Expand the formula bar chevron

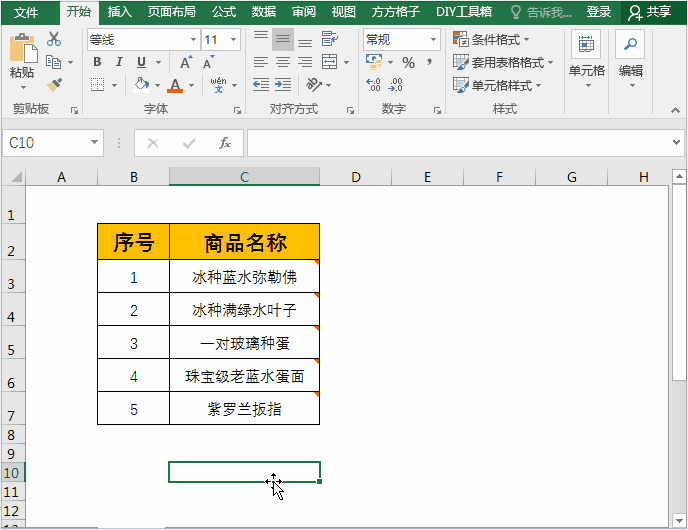pos(676,142)
